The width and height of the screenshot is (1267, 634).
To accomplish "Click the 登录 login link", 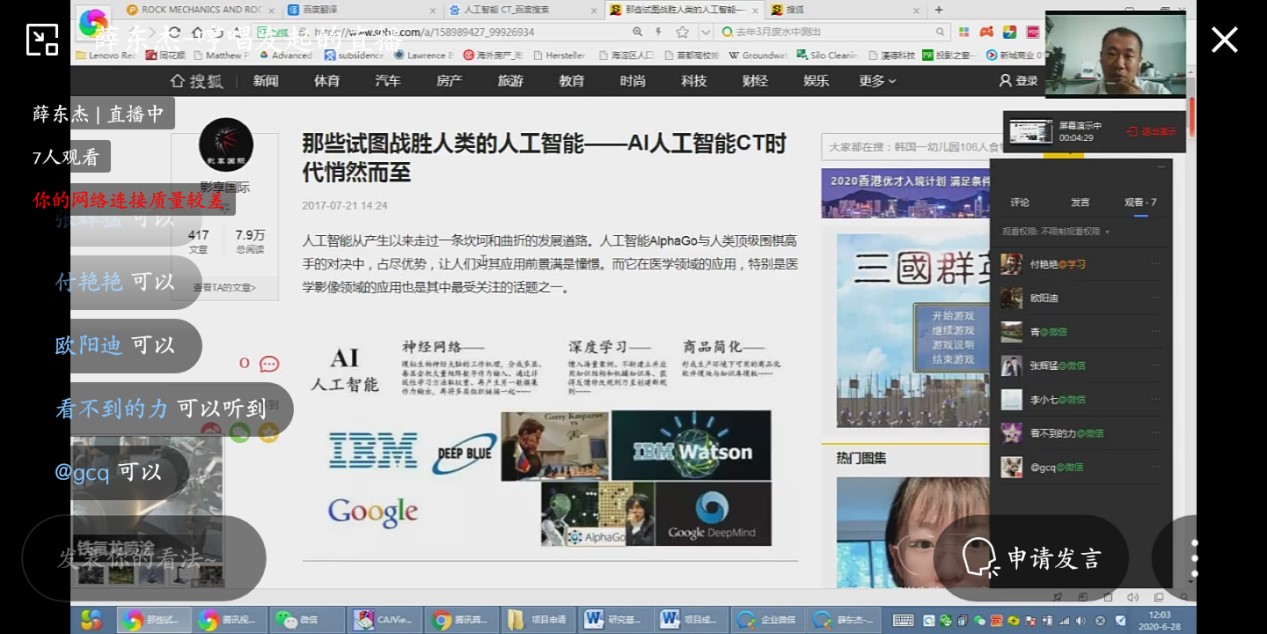I will [x=1019, y=81].
